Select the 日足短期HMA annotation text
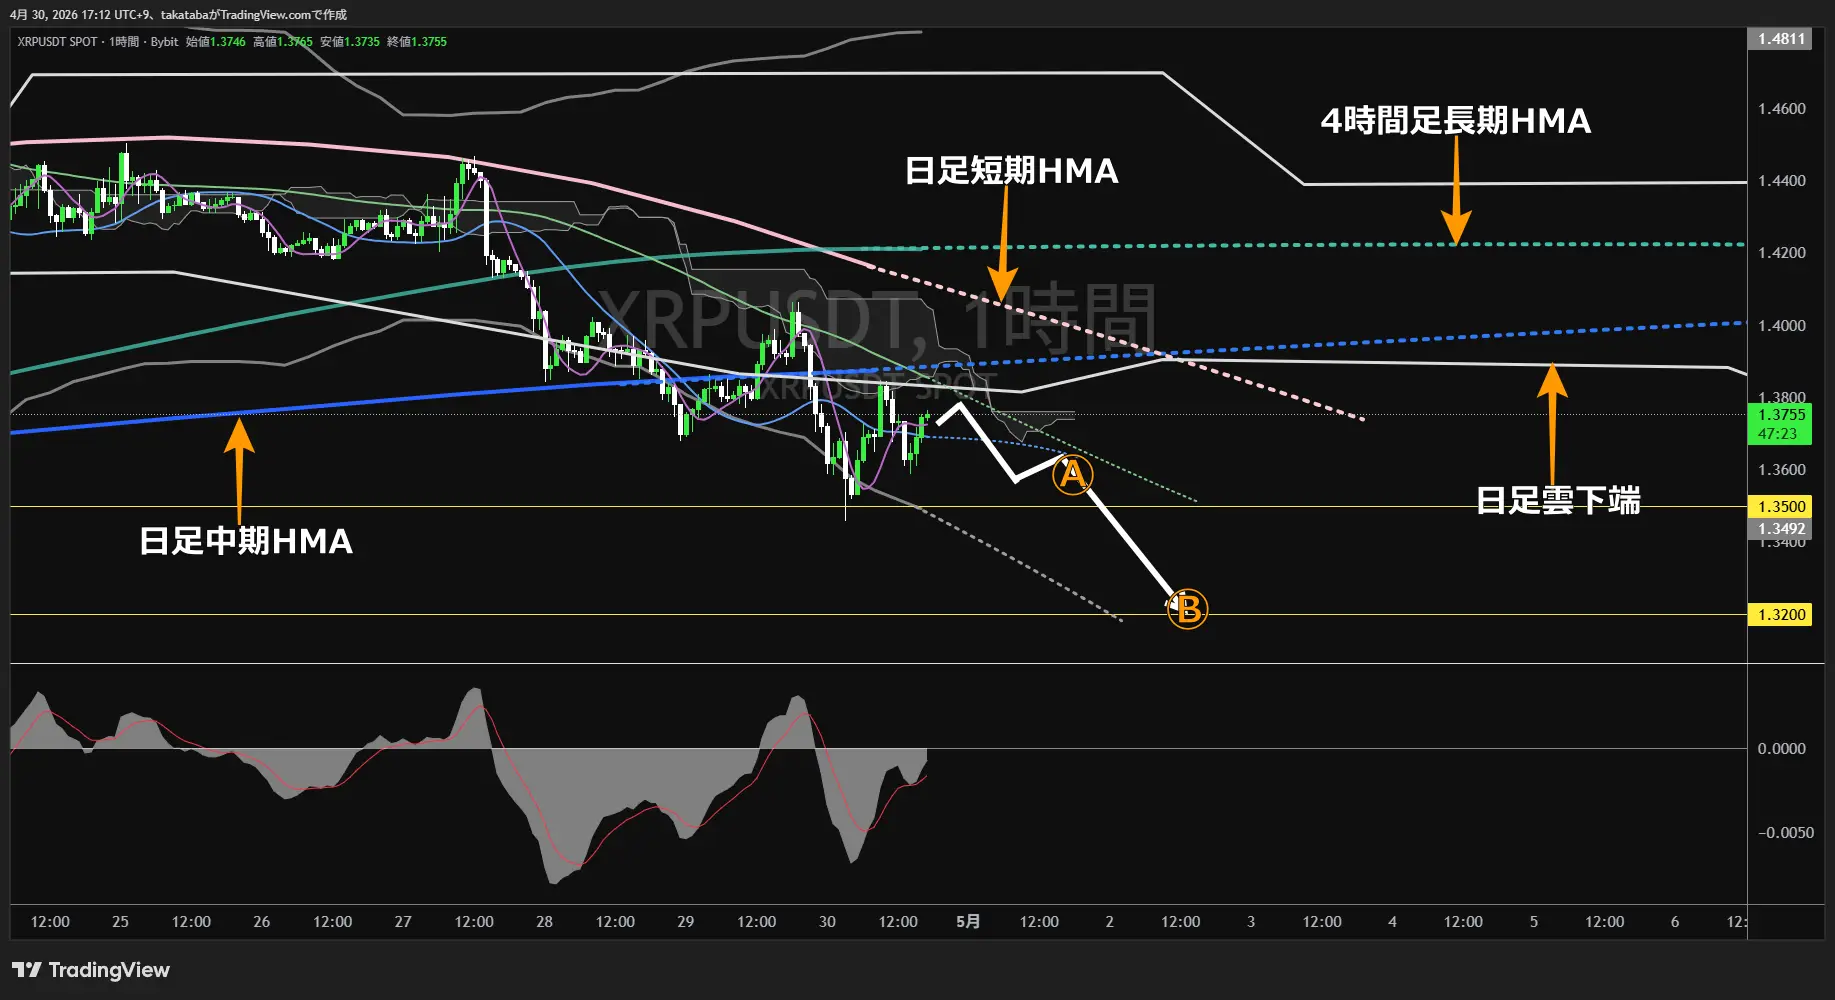1835x1000 pixels. (1011, 171)
